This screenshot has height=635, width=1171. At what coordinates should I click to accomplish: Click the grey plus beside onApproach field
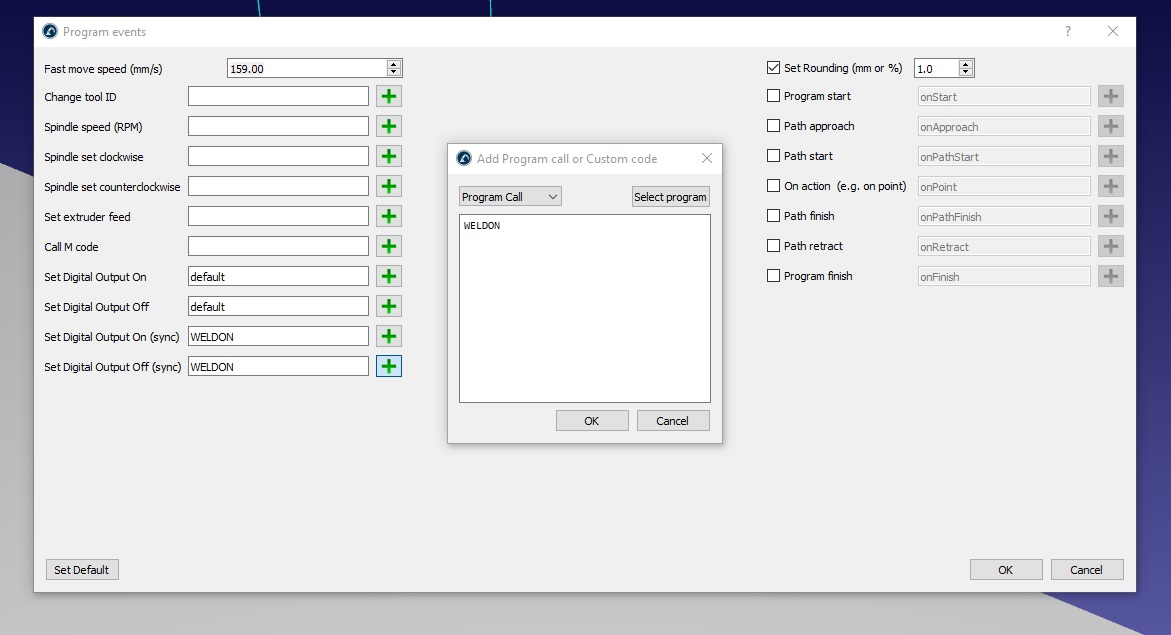[x=1111, y=126]
